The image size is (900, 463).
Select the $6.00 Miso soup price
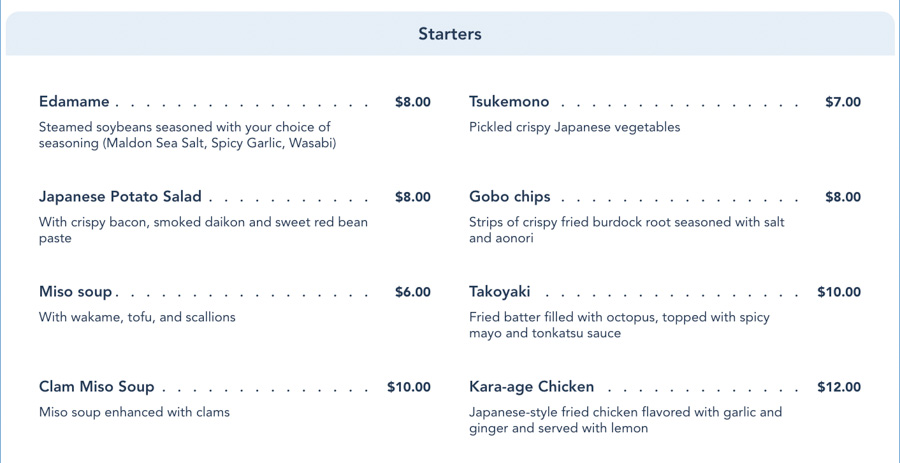pyautogui.click(x=412, y=292)
